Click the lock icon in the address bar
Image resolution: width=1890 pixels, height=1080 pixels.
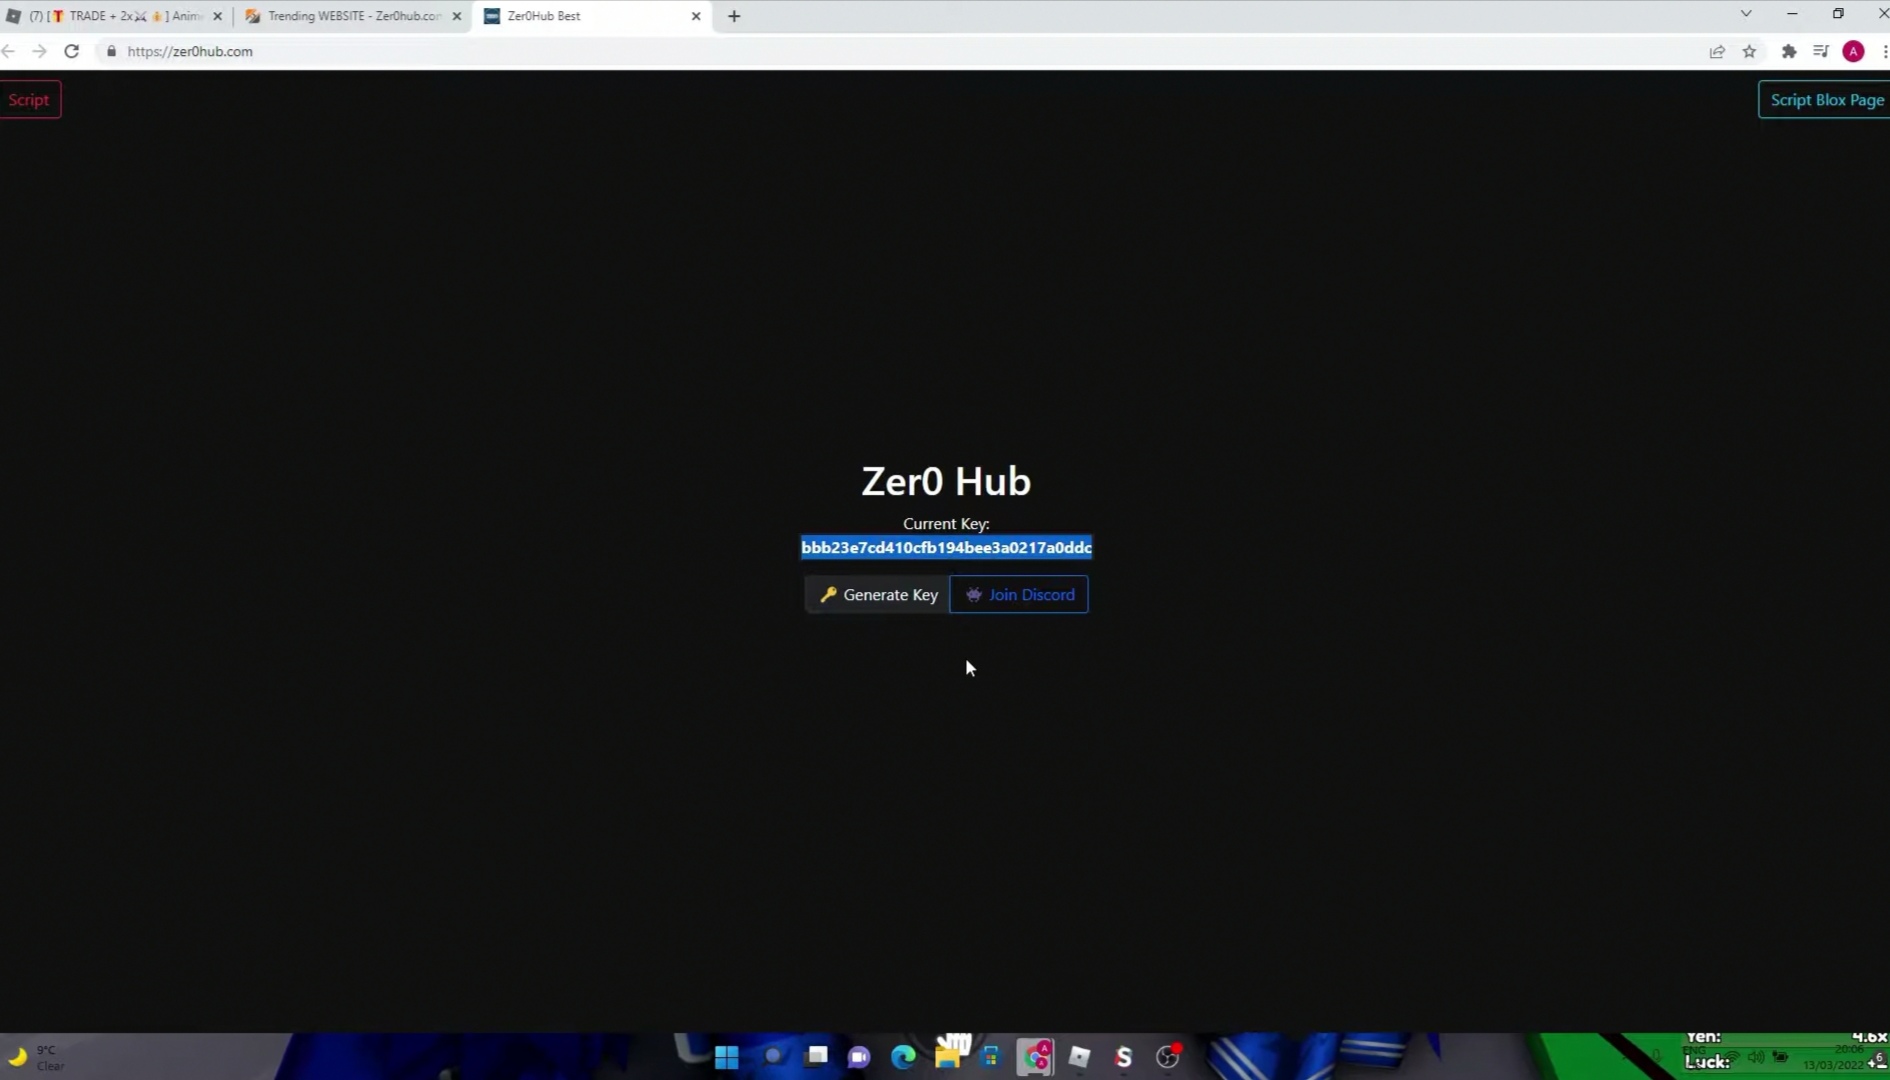(111, 51)
